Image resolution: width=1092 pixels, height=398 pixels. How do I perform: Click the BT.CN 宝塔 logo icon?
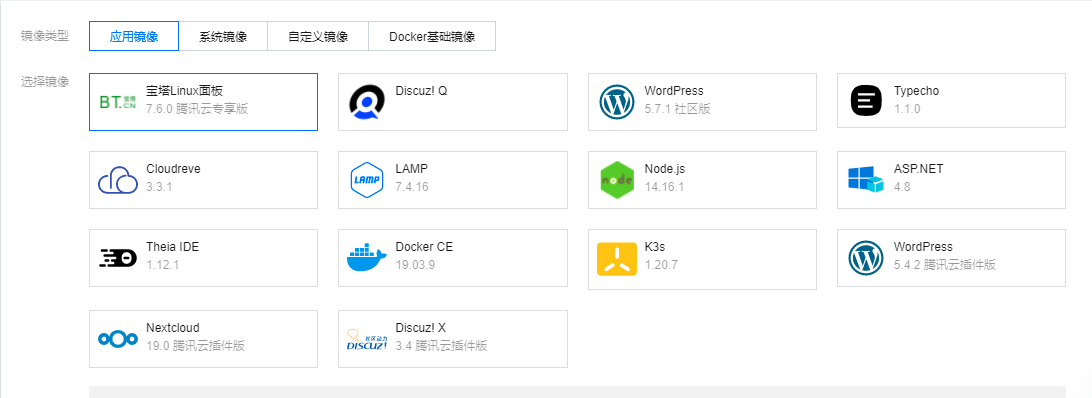(x=117, y=102)
